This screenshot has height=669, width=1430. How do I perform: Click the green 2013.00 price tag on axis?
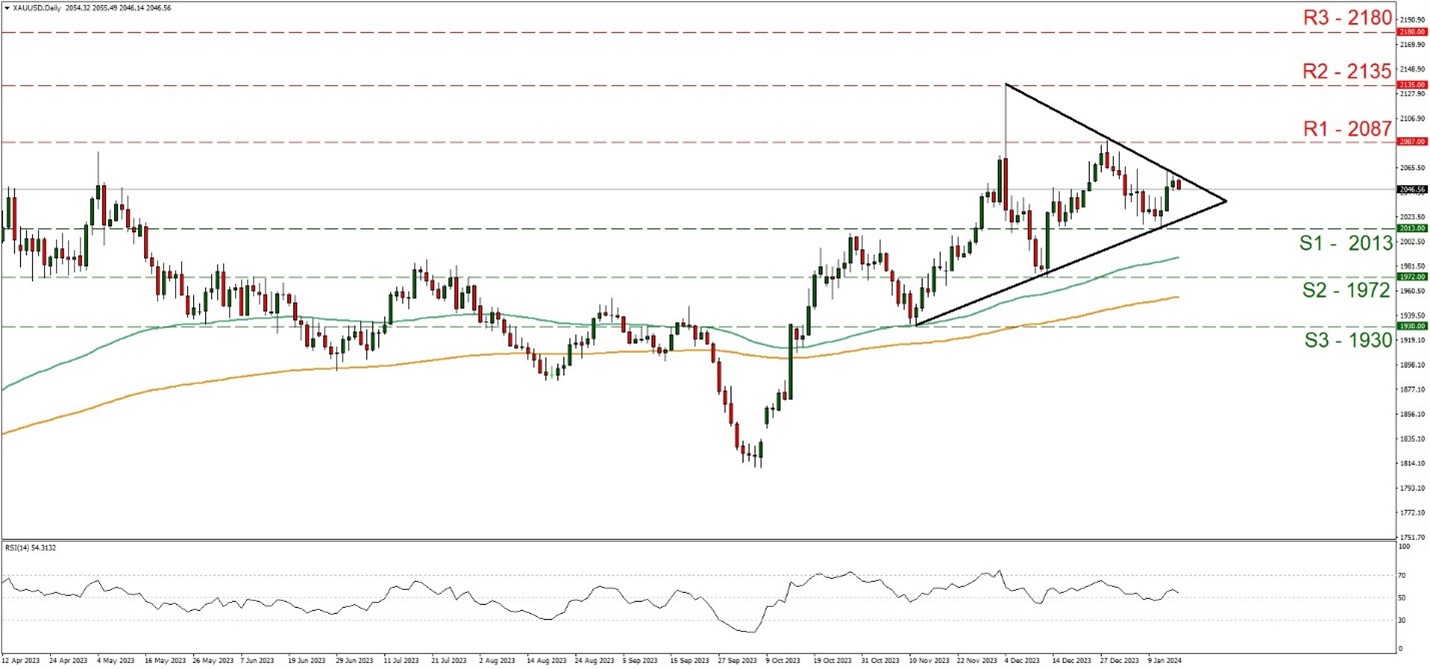(x=1412, y=228)
